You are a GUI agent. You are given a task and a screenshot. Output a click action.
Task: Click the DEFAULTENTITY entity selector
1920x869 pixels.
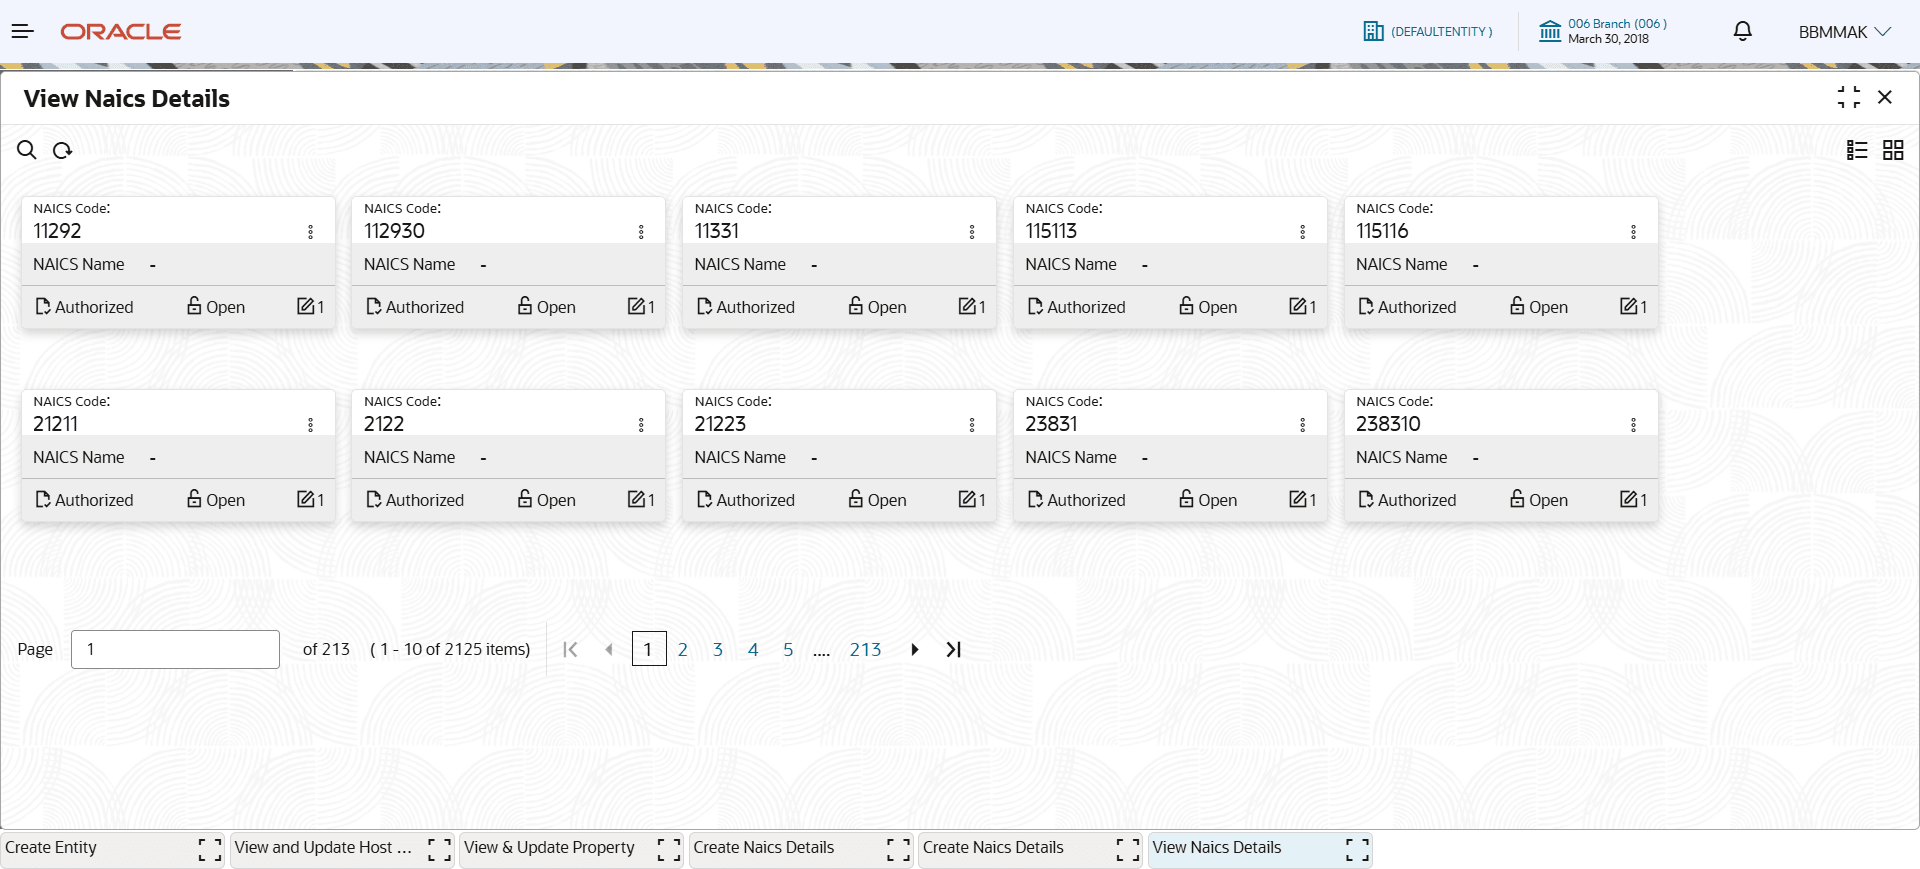coord(1428,32)
